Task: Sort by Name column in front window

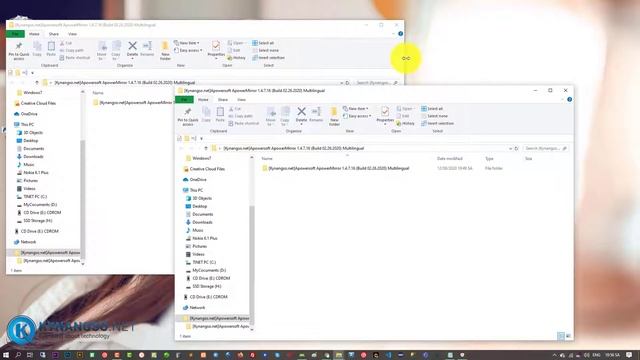Action: (267, 158)
